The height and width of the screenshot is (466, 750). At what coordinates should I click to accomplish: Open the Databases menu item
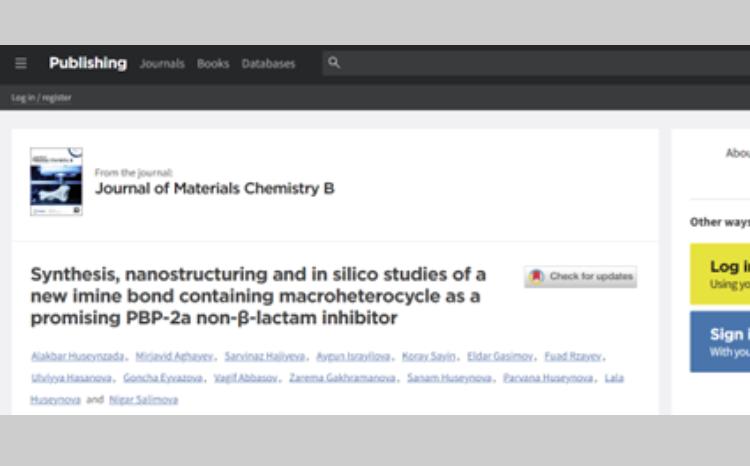click(268, 64)
